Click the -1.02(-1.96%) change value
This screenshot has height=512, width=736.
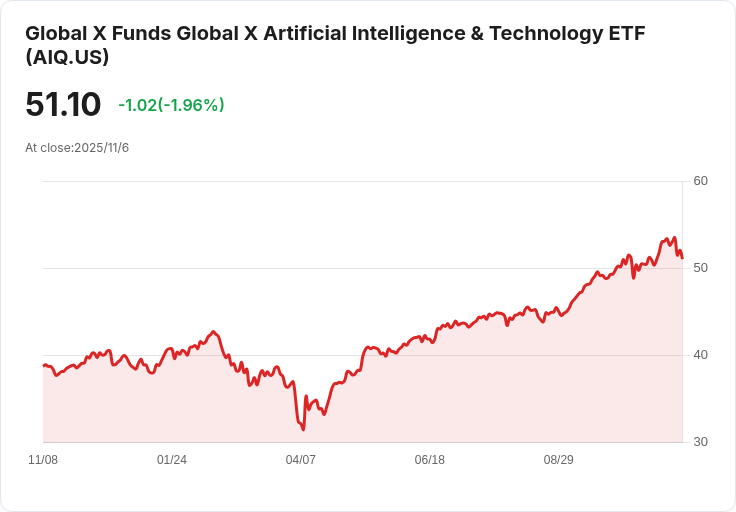click(x=171, y=105)
